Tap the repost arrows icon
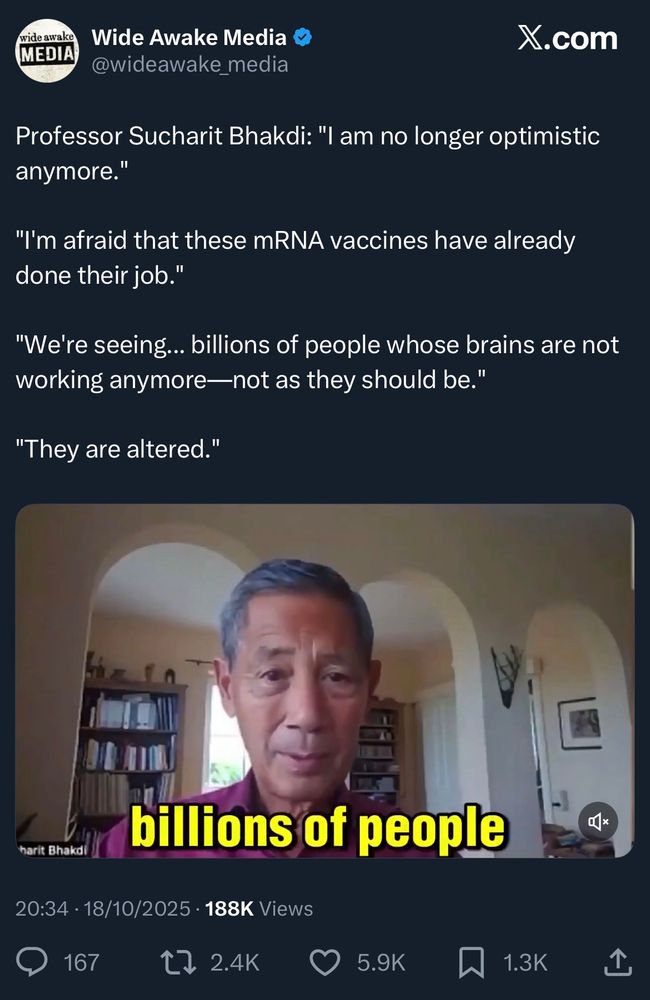The width and height of the screenshot is (650, 1000). [x=178, y=962]
